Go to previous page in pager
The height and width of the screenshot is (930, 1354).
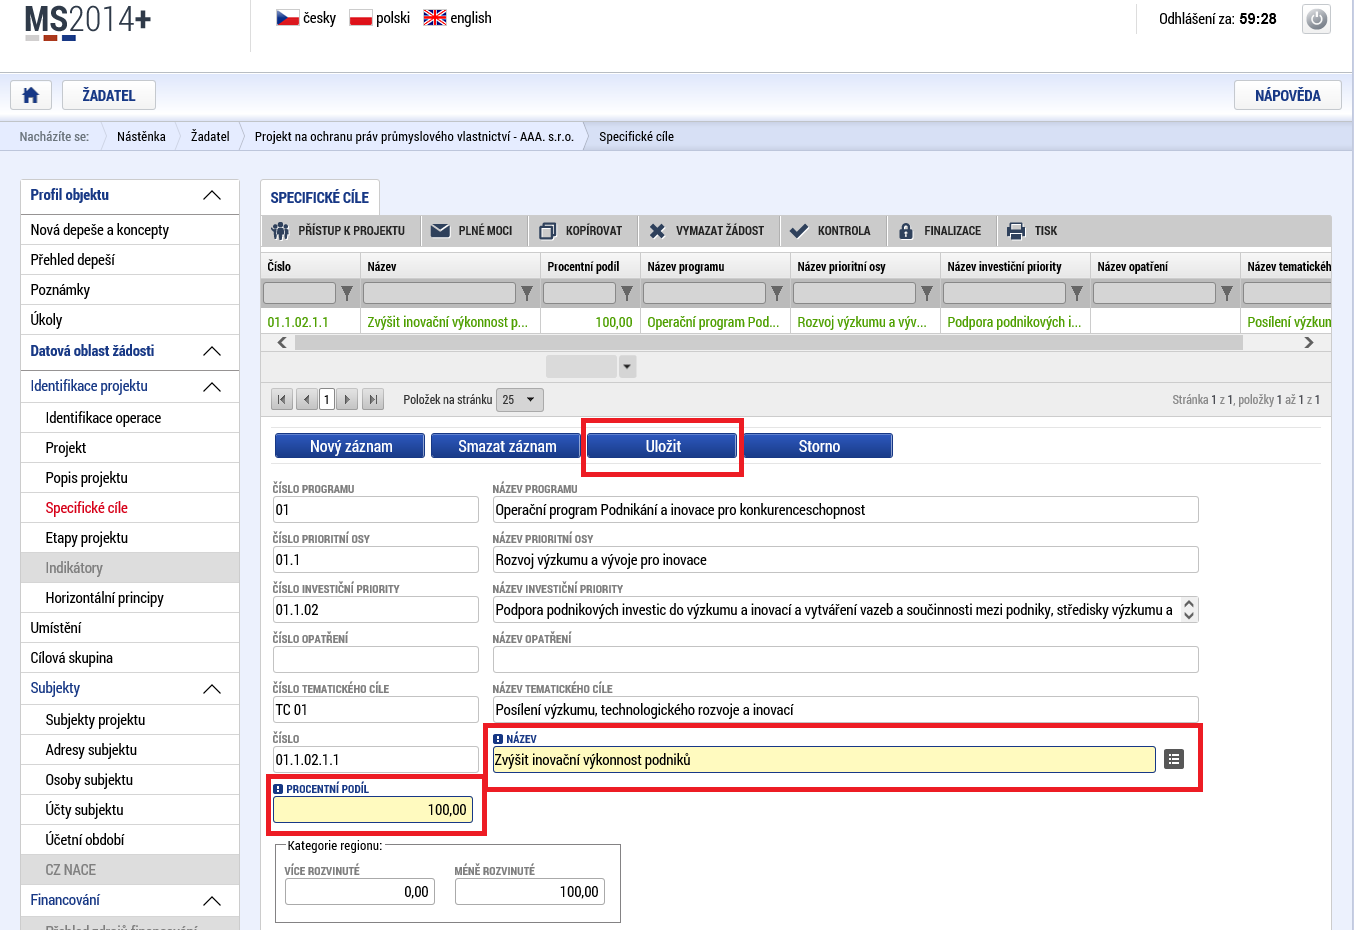(306, 399)
